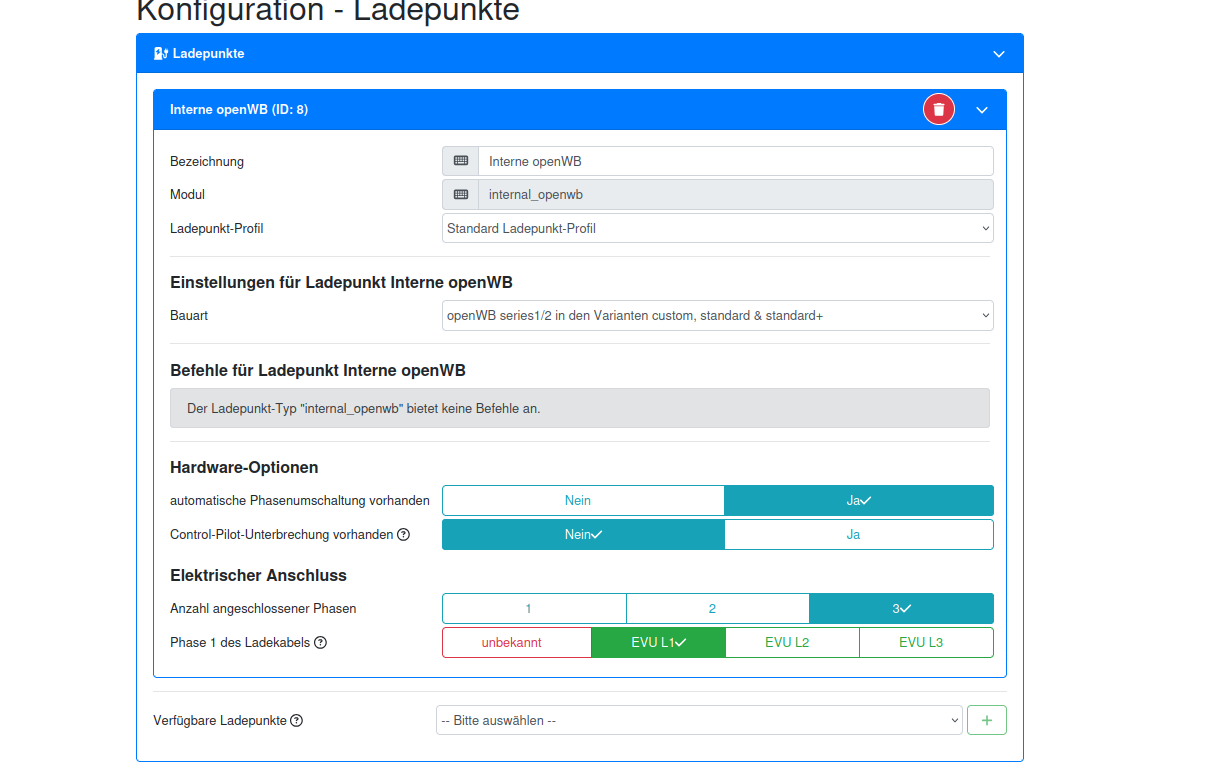Set cable phase 1 to EVU L3
The height and width of the screenshot is (765, 1221).
tap(926, 642)
